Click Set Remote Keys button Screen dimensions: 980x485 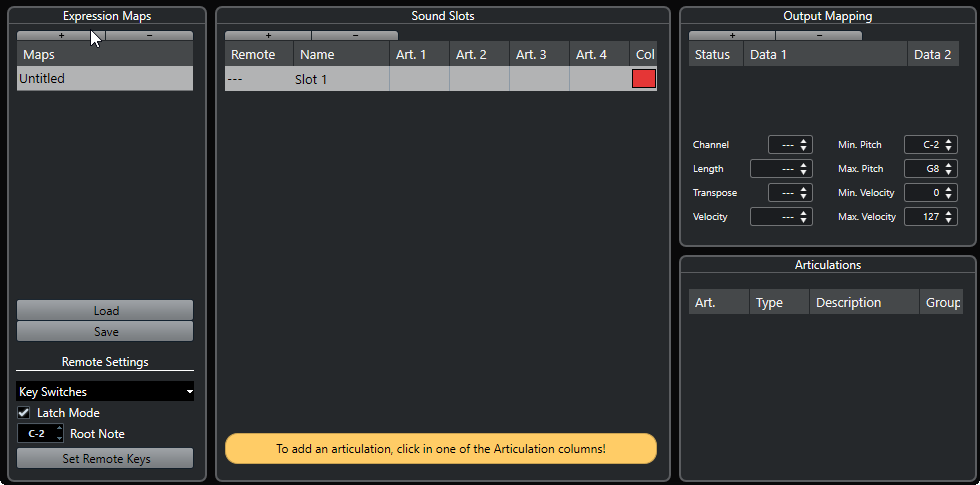105,459
